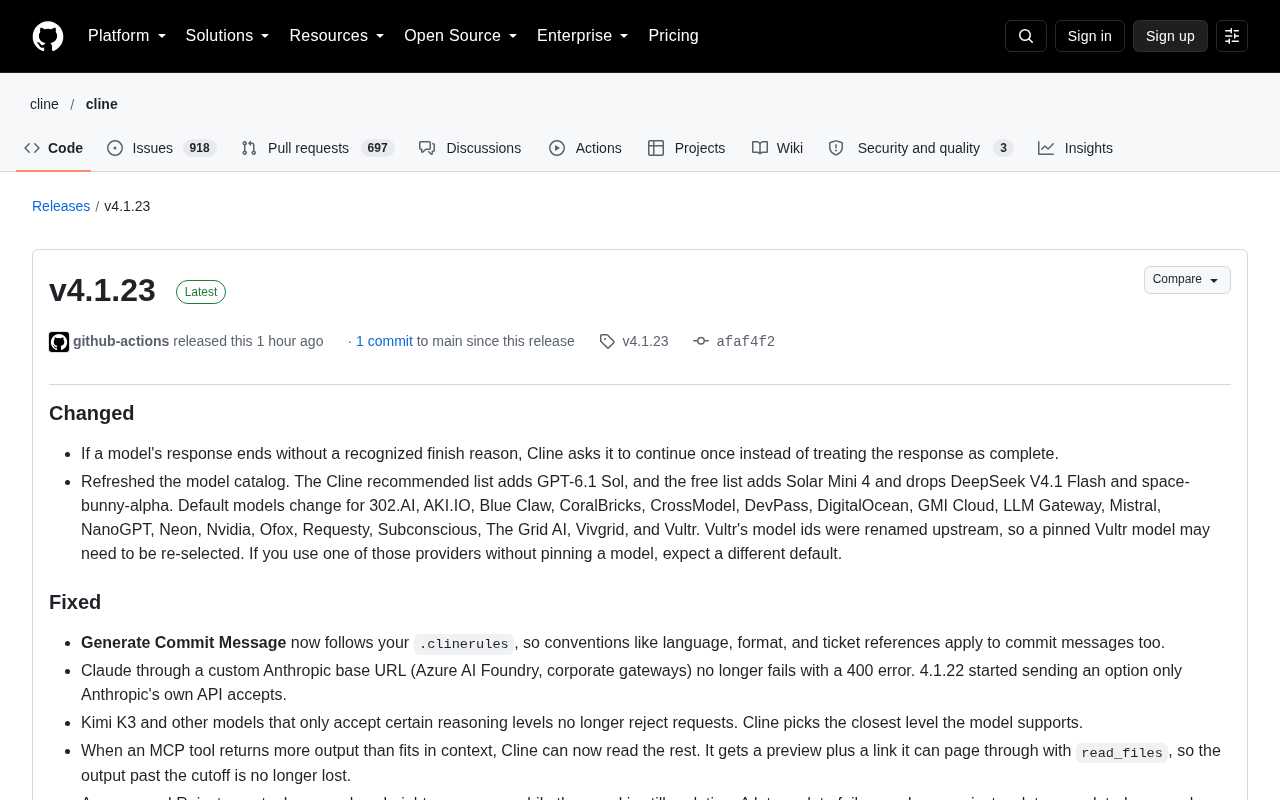1280x800 pixels.
Task: Expand the Solutions menu
Action: [x=228, y=36]
